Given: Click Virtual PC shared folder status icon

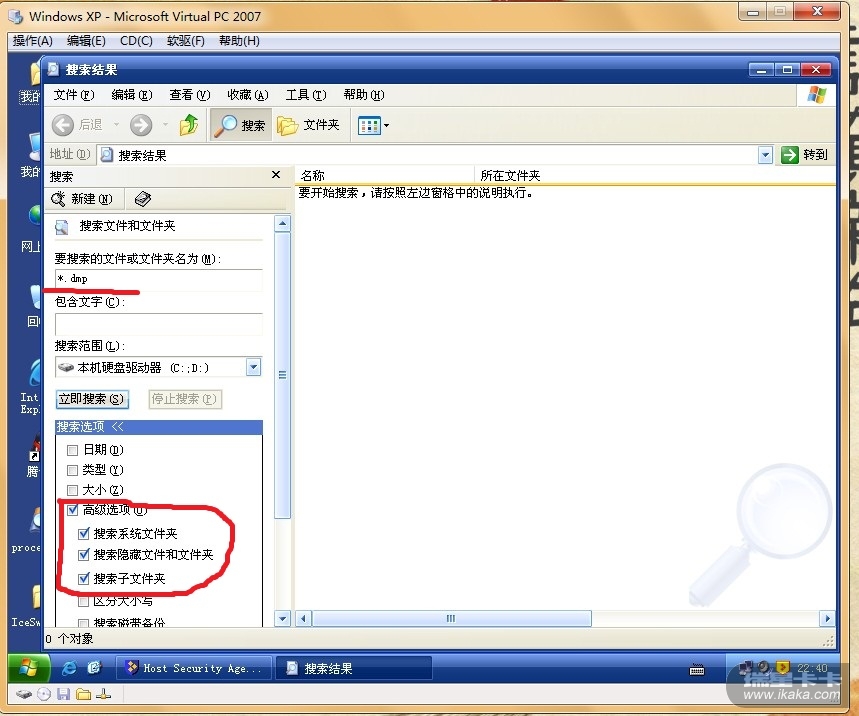Looking at the screenshot, I should tap(83, 695).
